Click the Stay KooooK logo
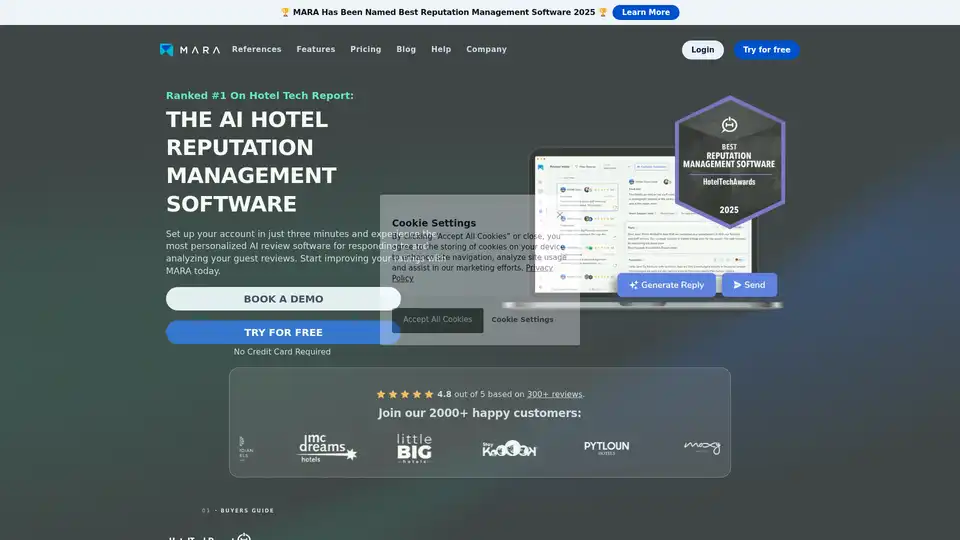 pyautogui.click(x=508, y=449)
